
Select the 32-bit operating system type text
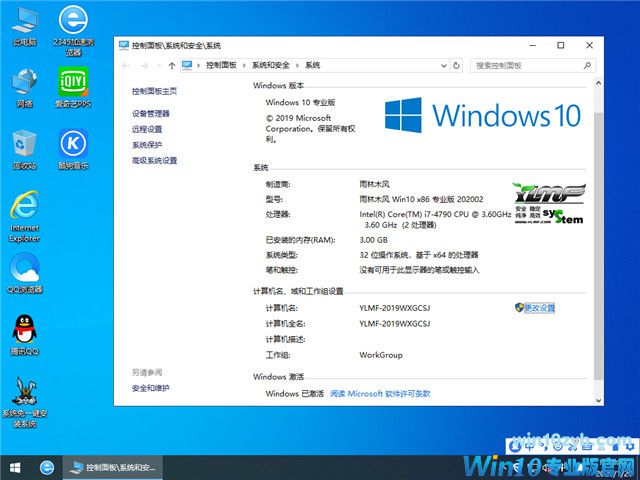419,255
